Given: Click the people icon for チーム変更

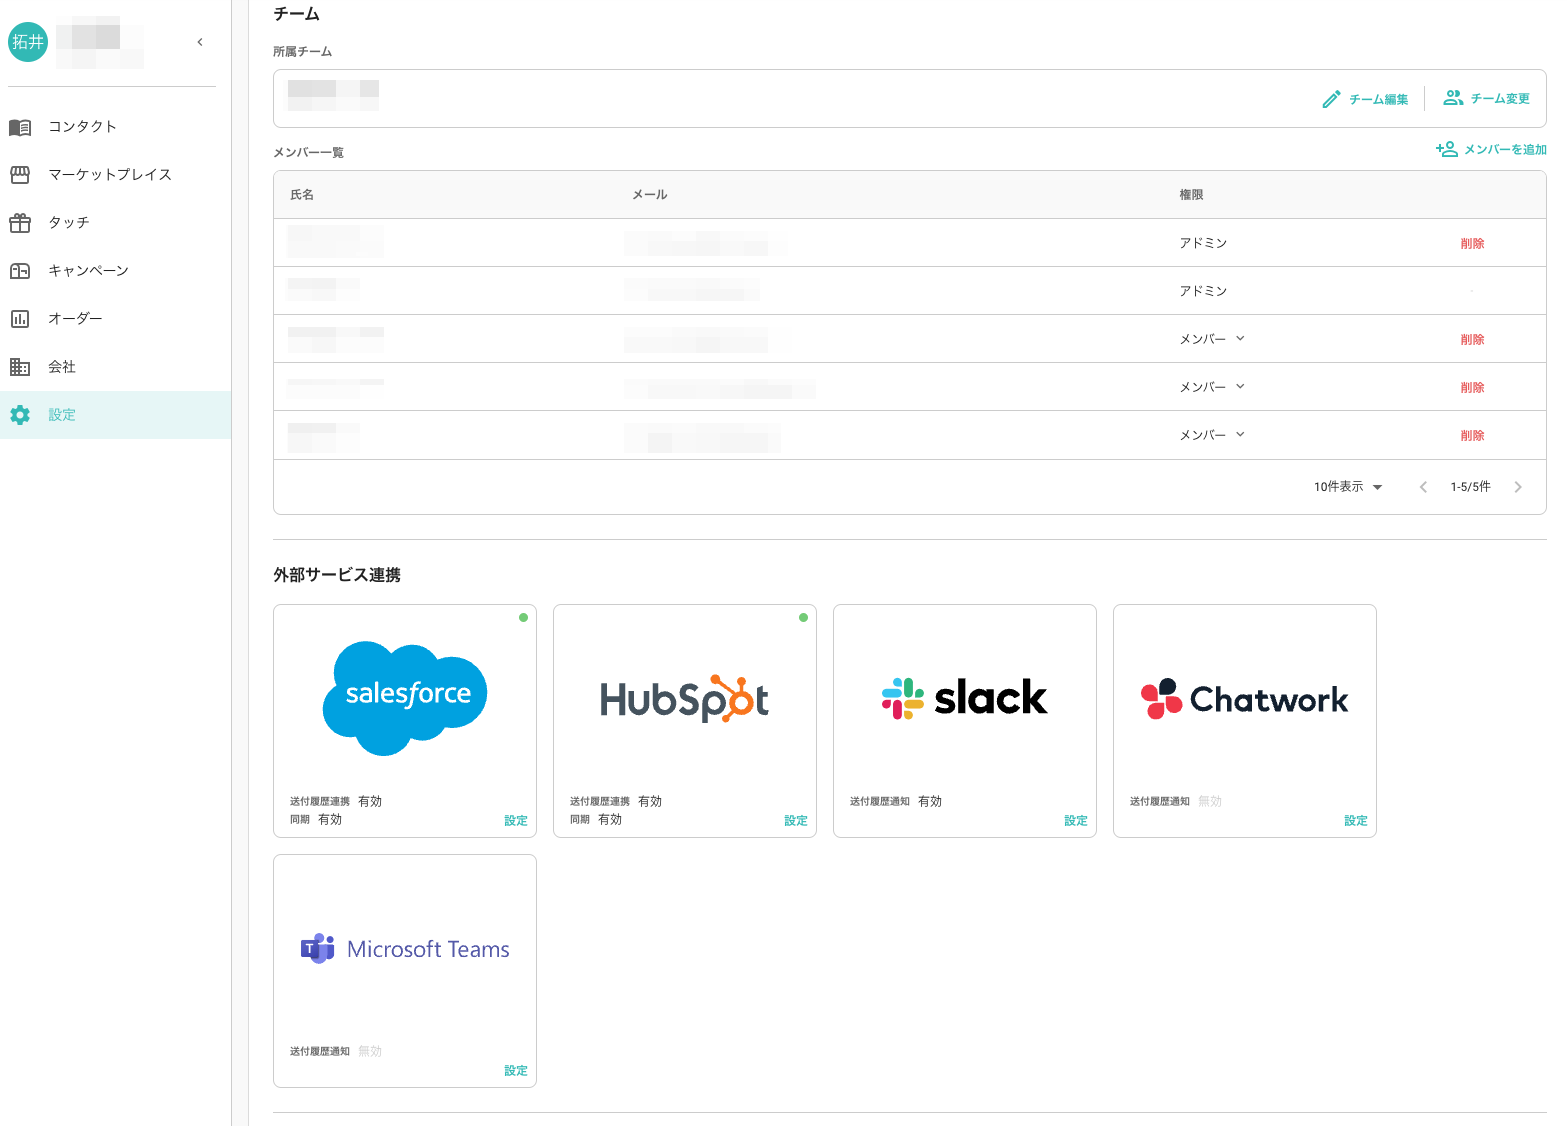Looking at the screenshot, I should point(1453,98).
